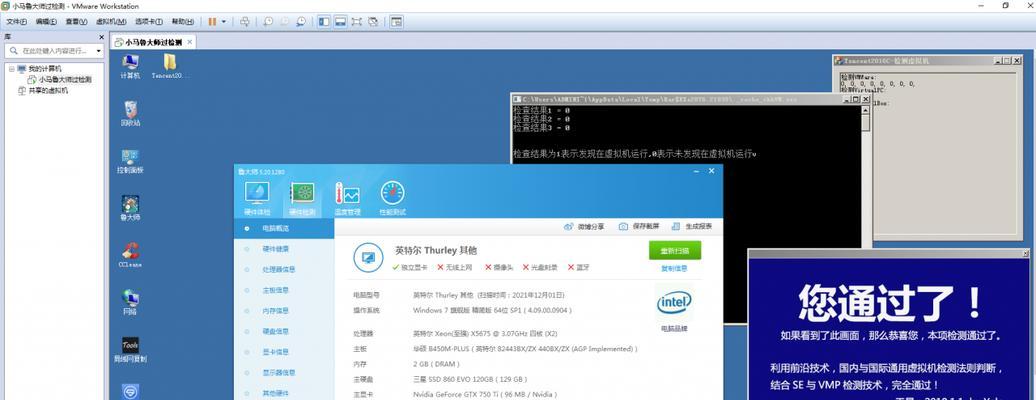Take a snapshot of this virtual machine

click(x=268, y=22)
